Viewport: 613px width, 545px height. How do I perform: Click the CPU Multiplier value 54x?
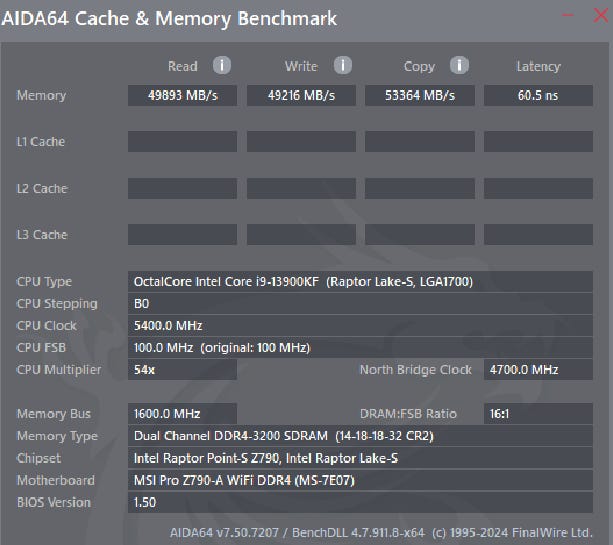[x=182, y=369]
